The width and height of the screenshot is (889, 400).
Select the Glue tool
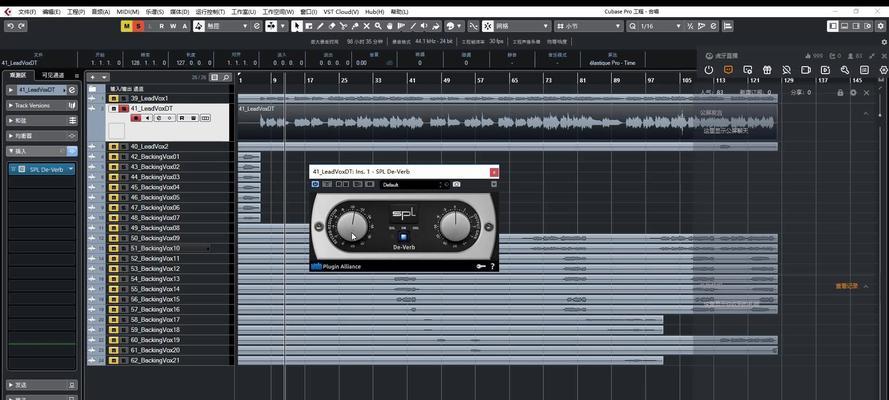pyautogui.click(x=355, y=26)
